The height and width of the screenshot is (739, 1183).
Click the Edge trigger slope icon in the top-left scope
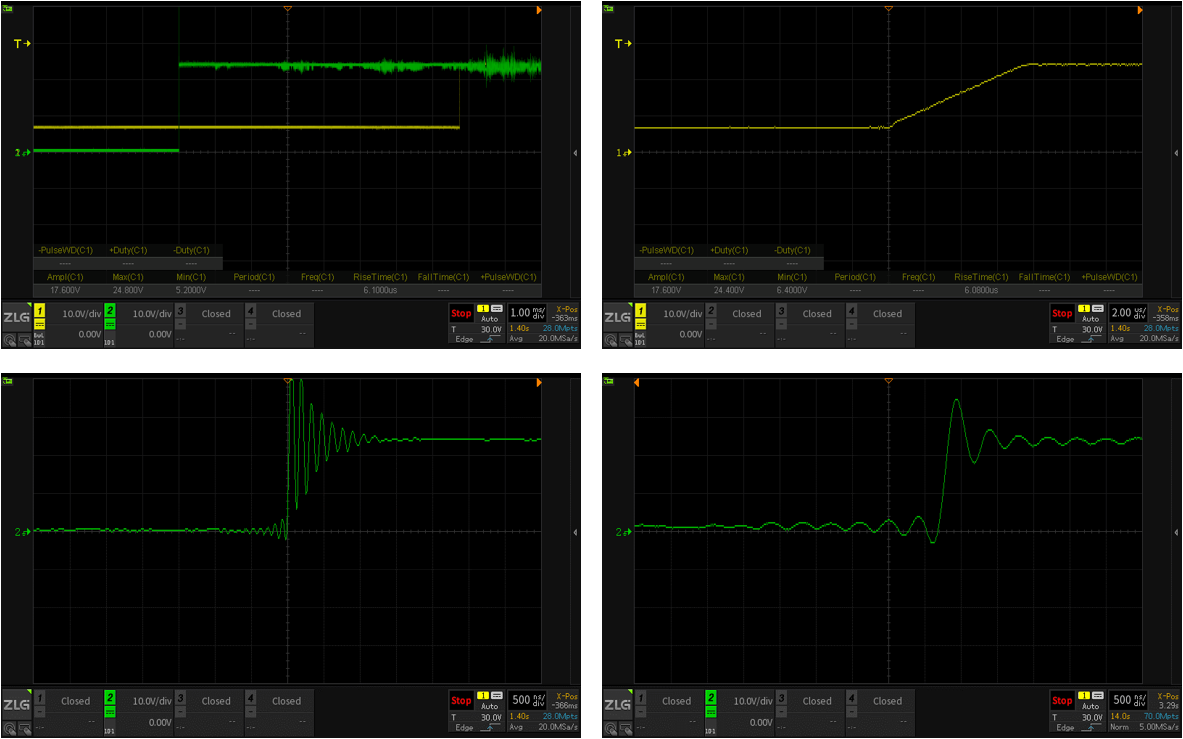click(x=488, y=339)
